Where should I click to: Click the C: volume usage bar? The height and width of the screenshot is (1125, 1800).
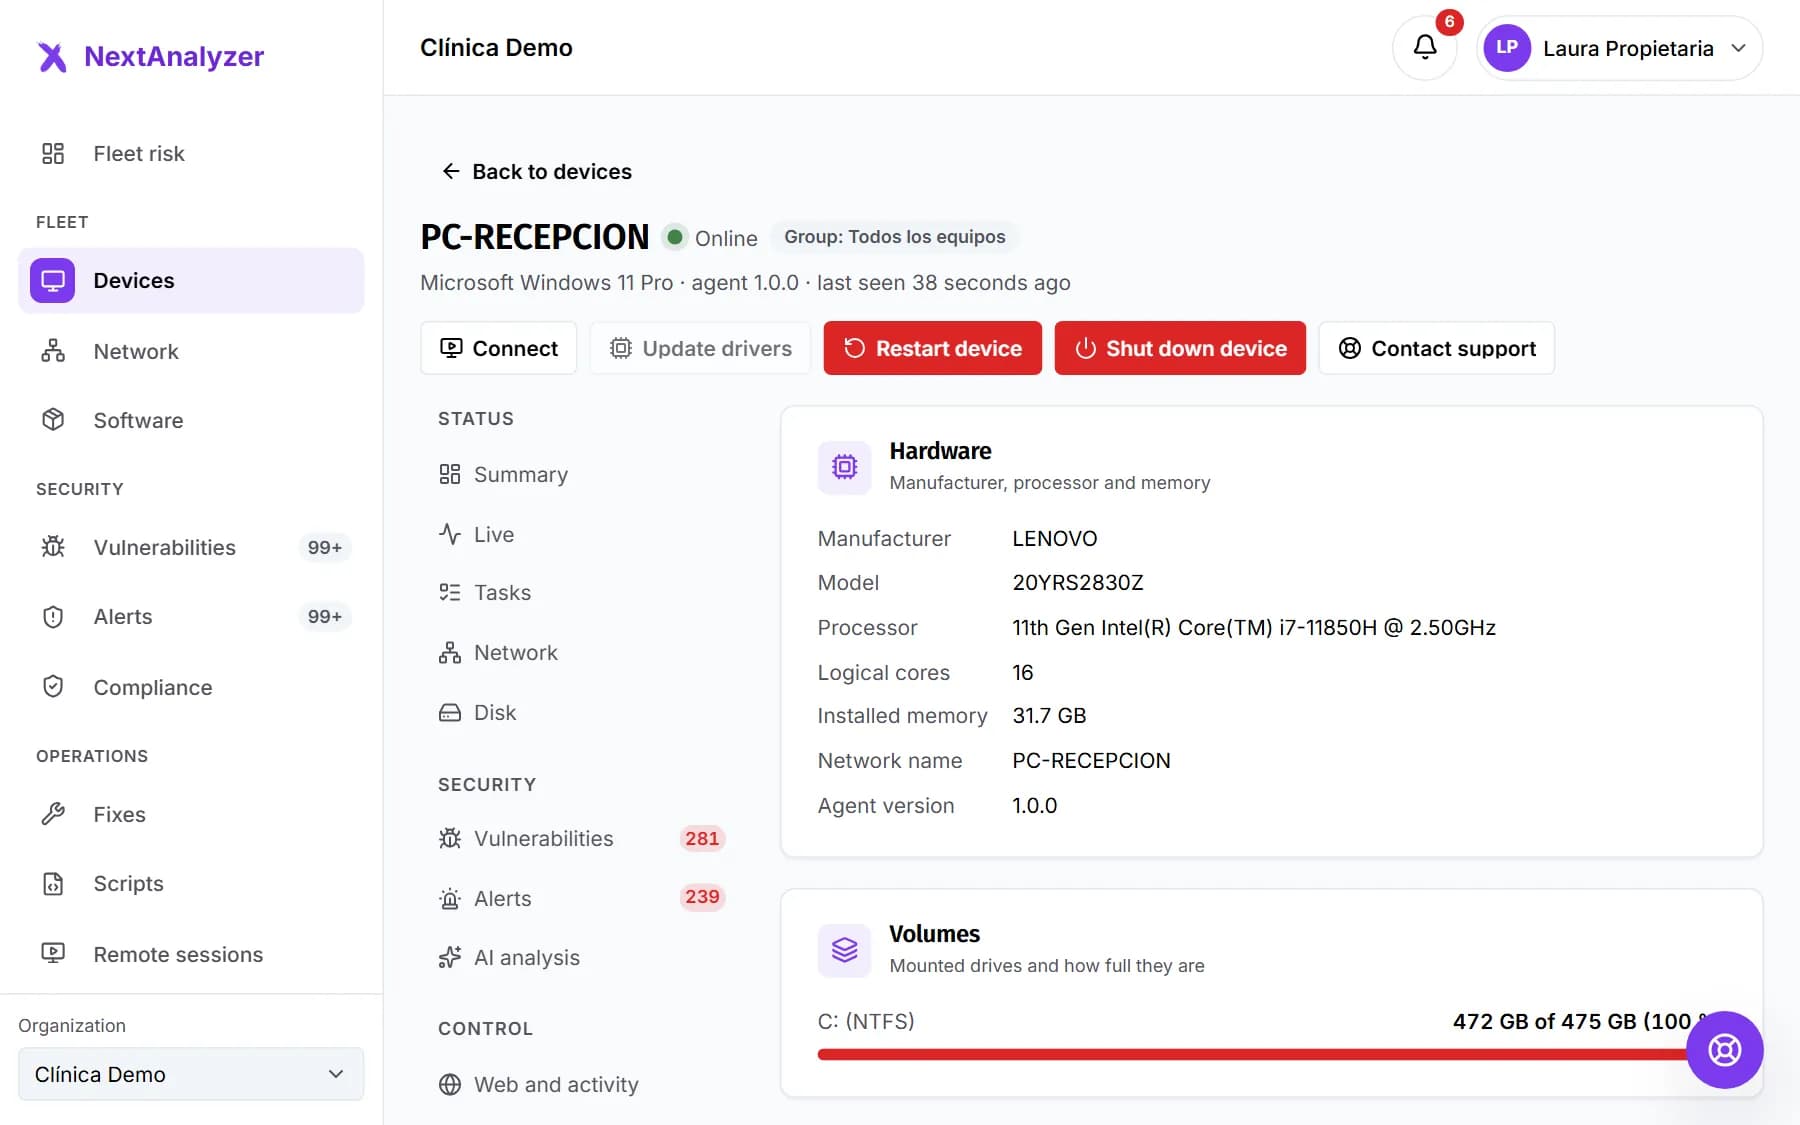pyautogui.click(x=1271, y=1054)
